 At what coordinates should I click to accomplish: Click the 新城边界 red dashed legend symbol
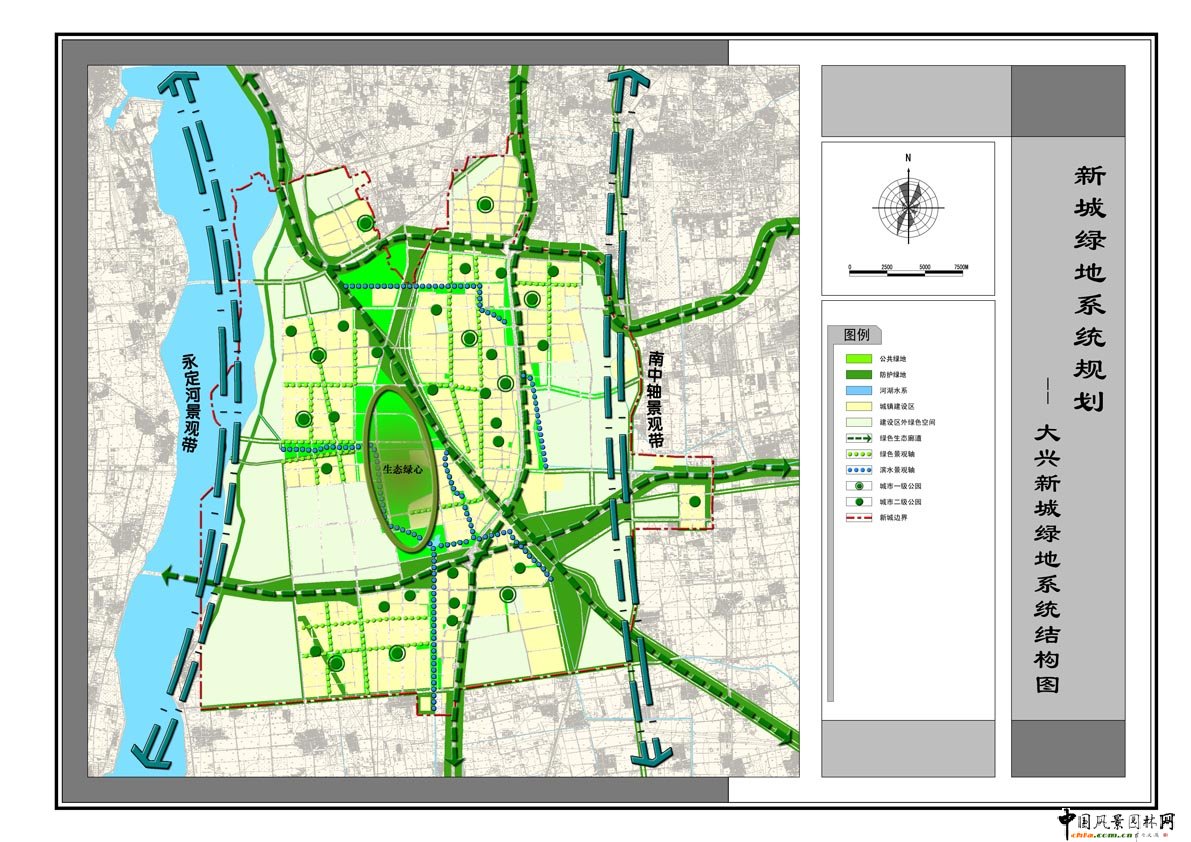(x=860, y=518)
